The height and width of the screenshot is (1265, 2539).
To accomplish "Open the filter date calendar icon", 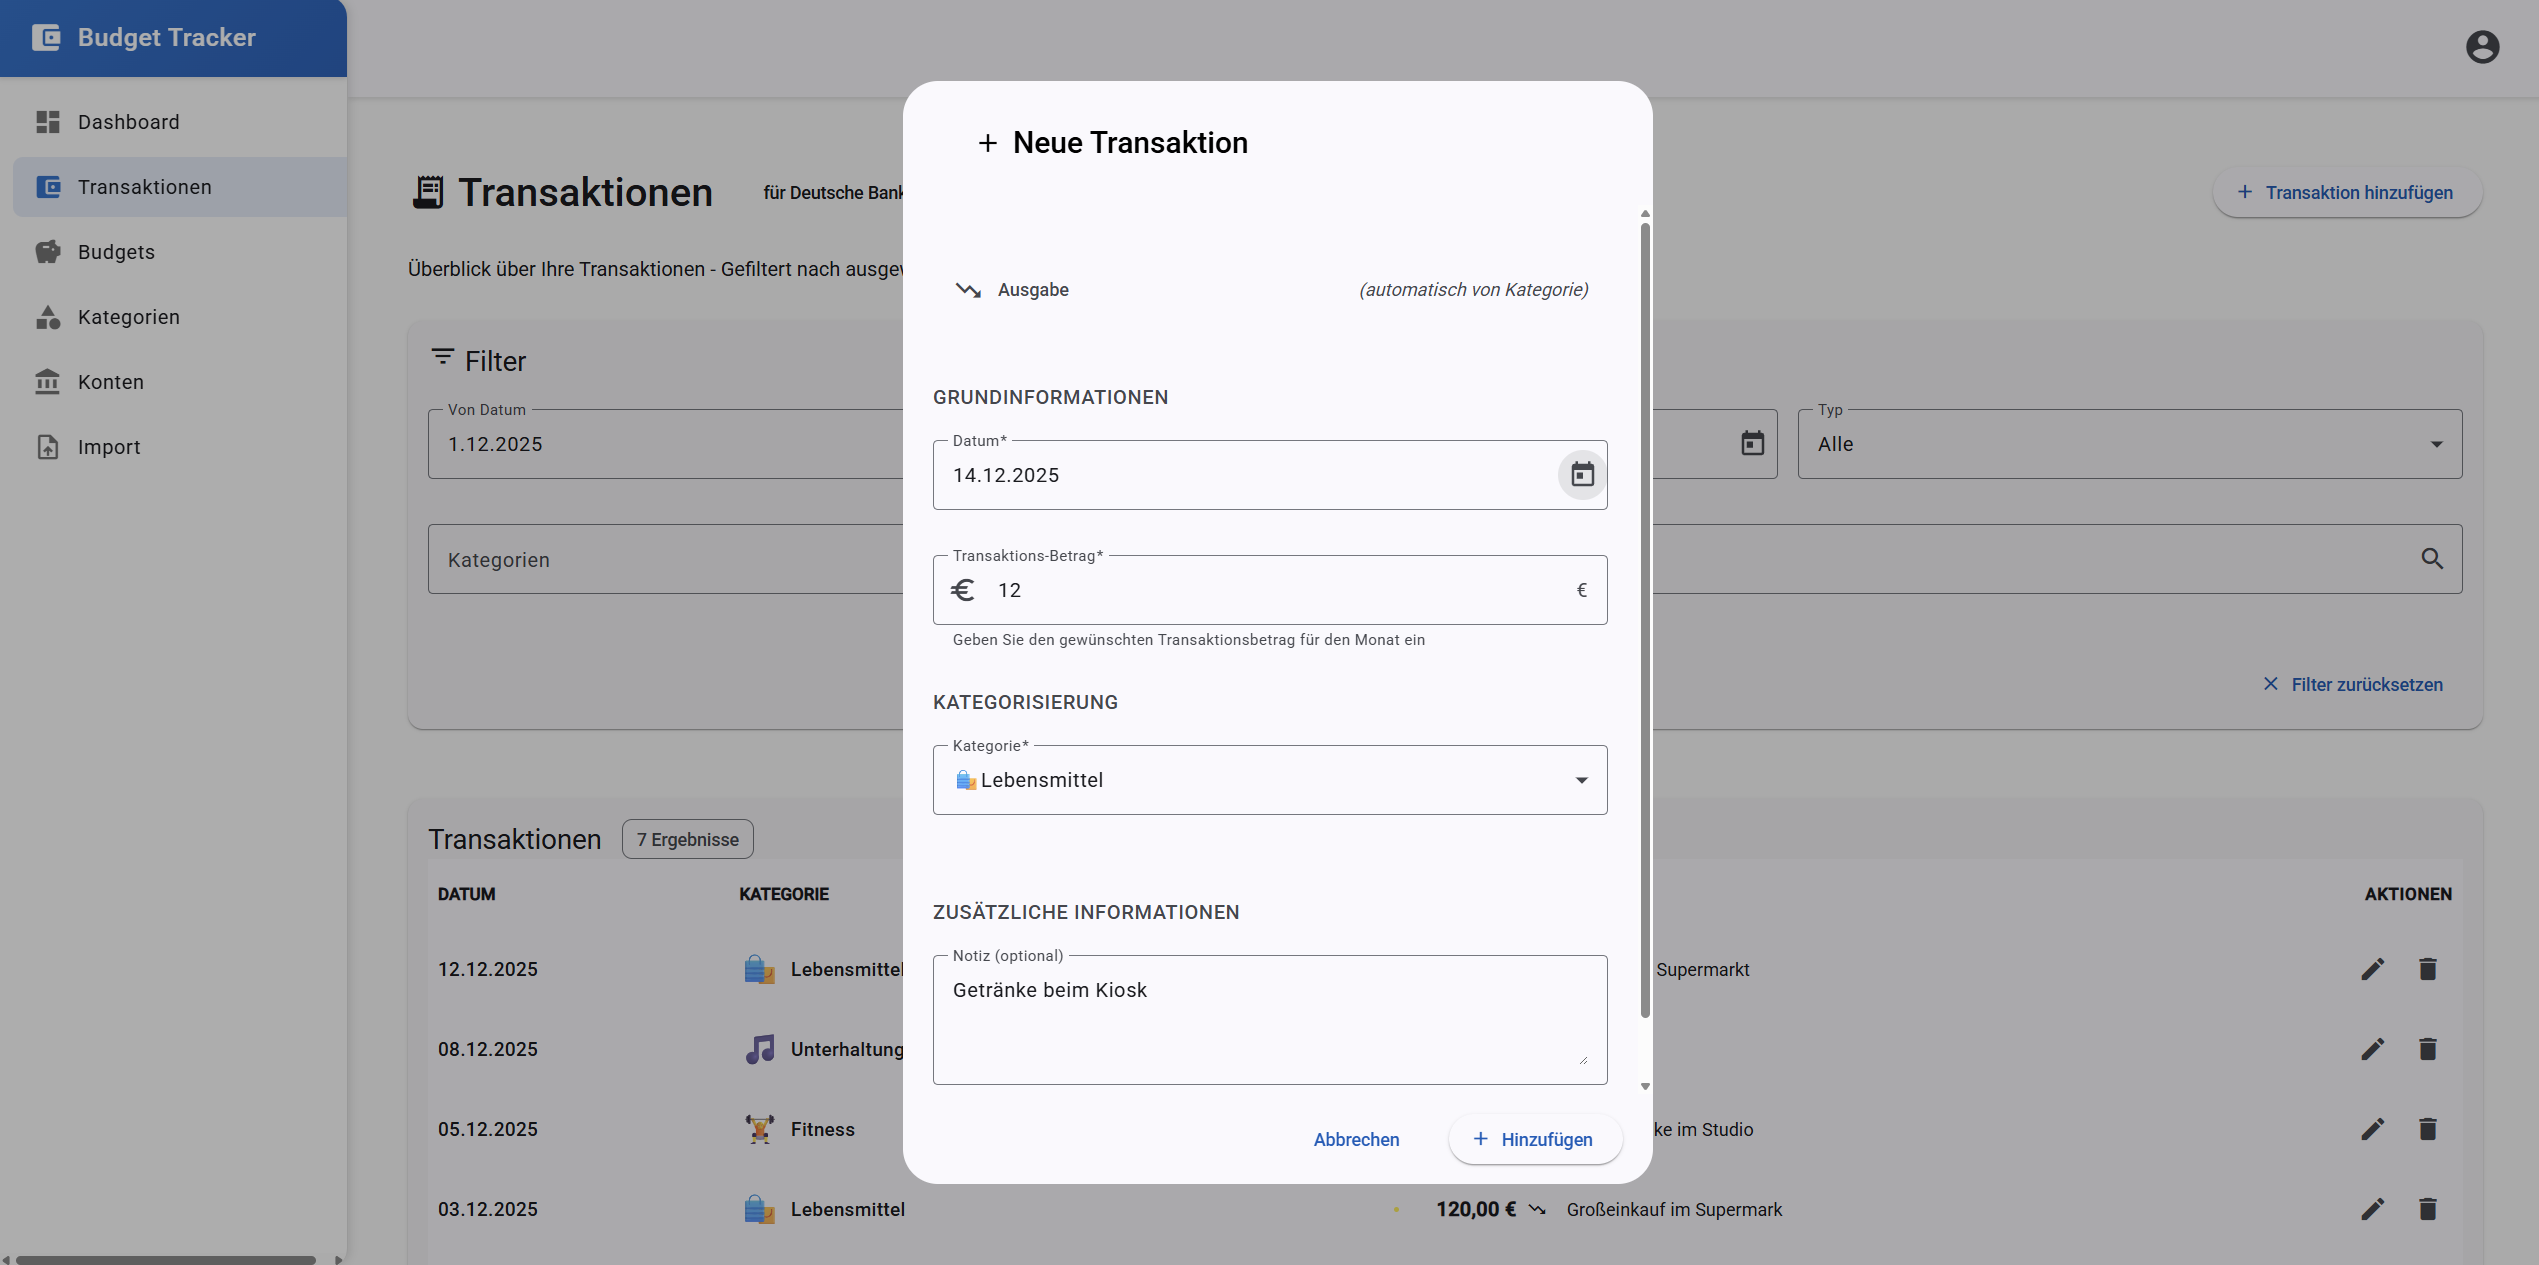I will pos(1752,443).
